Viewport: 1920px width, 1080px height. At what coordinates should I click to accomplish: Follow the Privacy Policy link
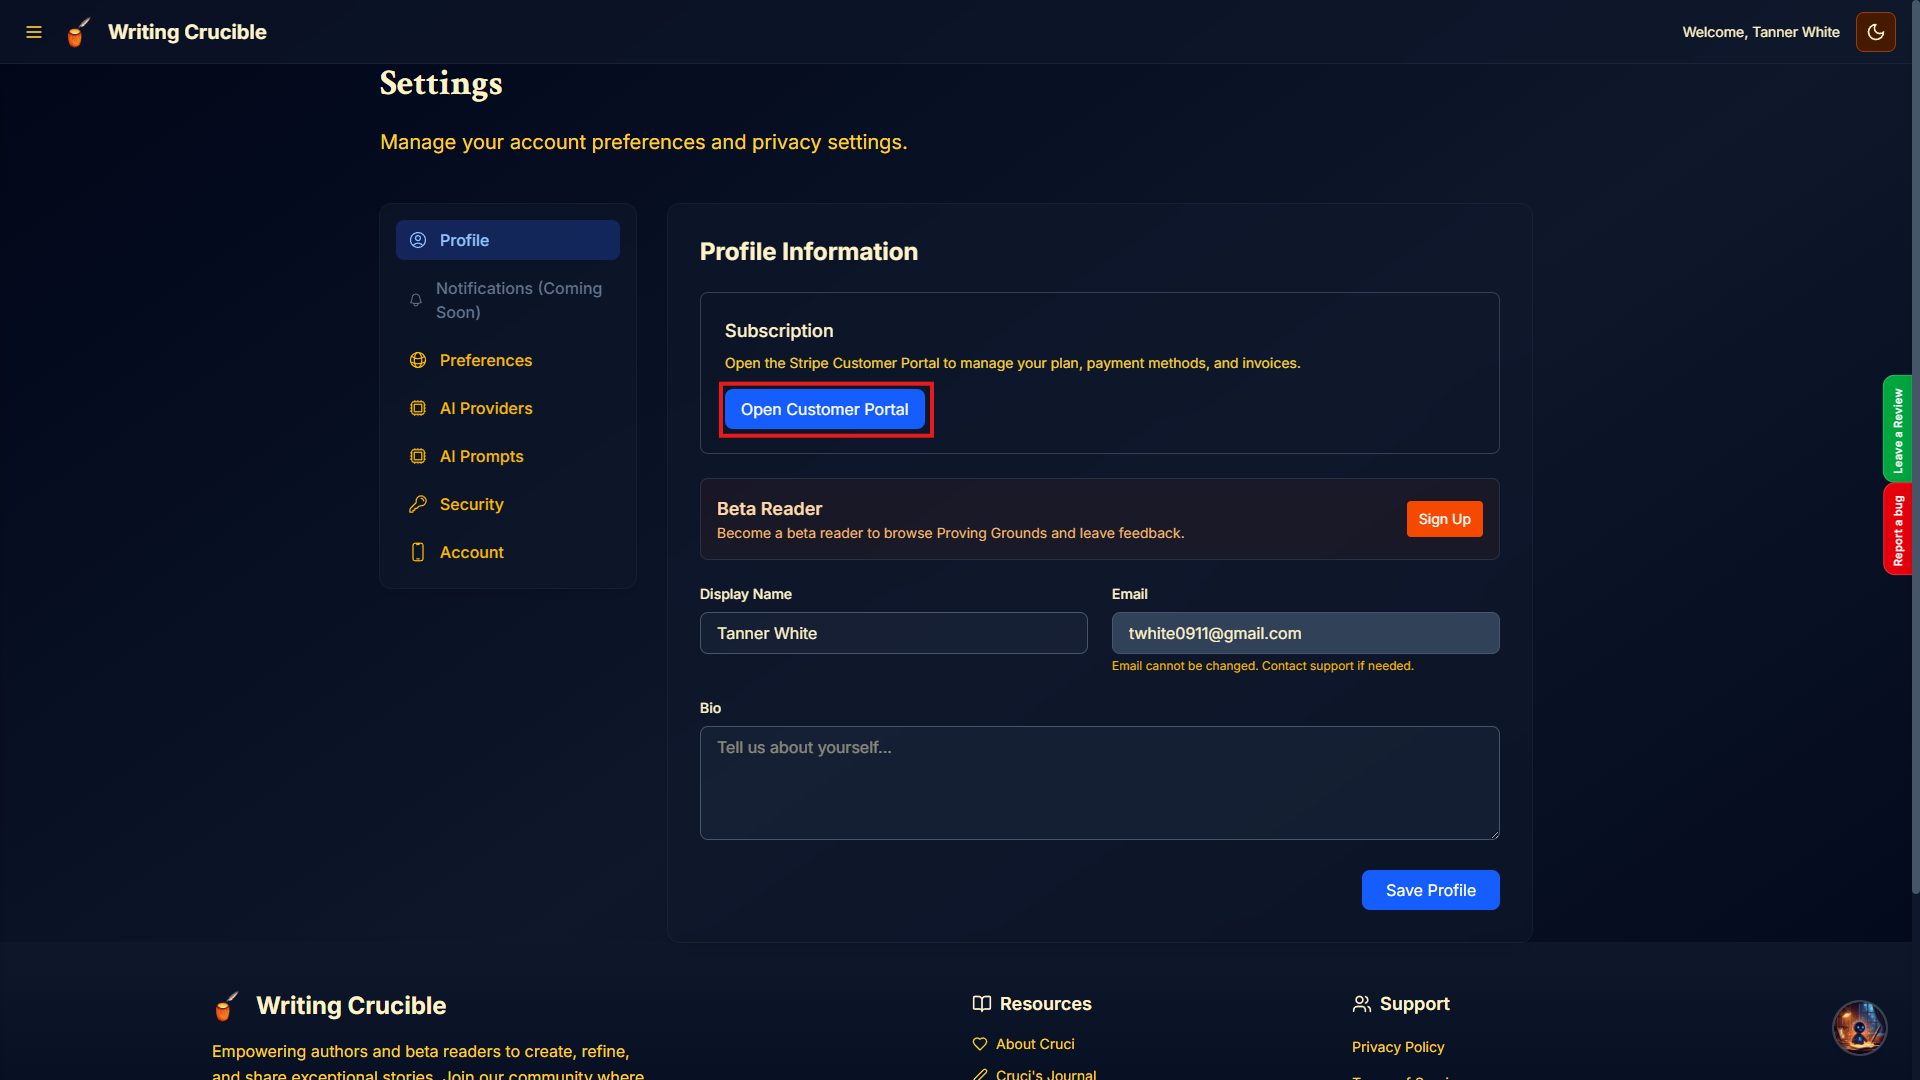pyautogui.click(x=1397, y=1047)
